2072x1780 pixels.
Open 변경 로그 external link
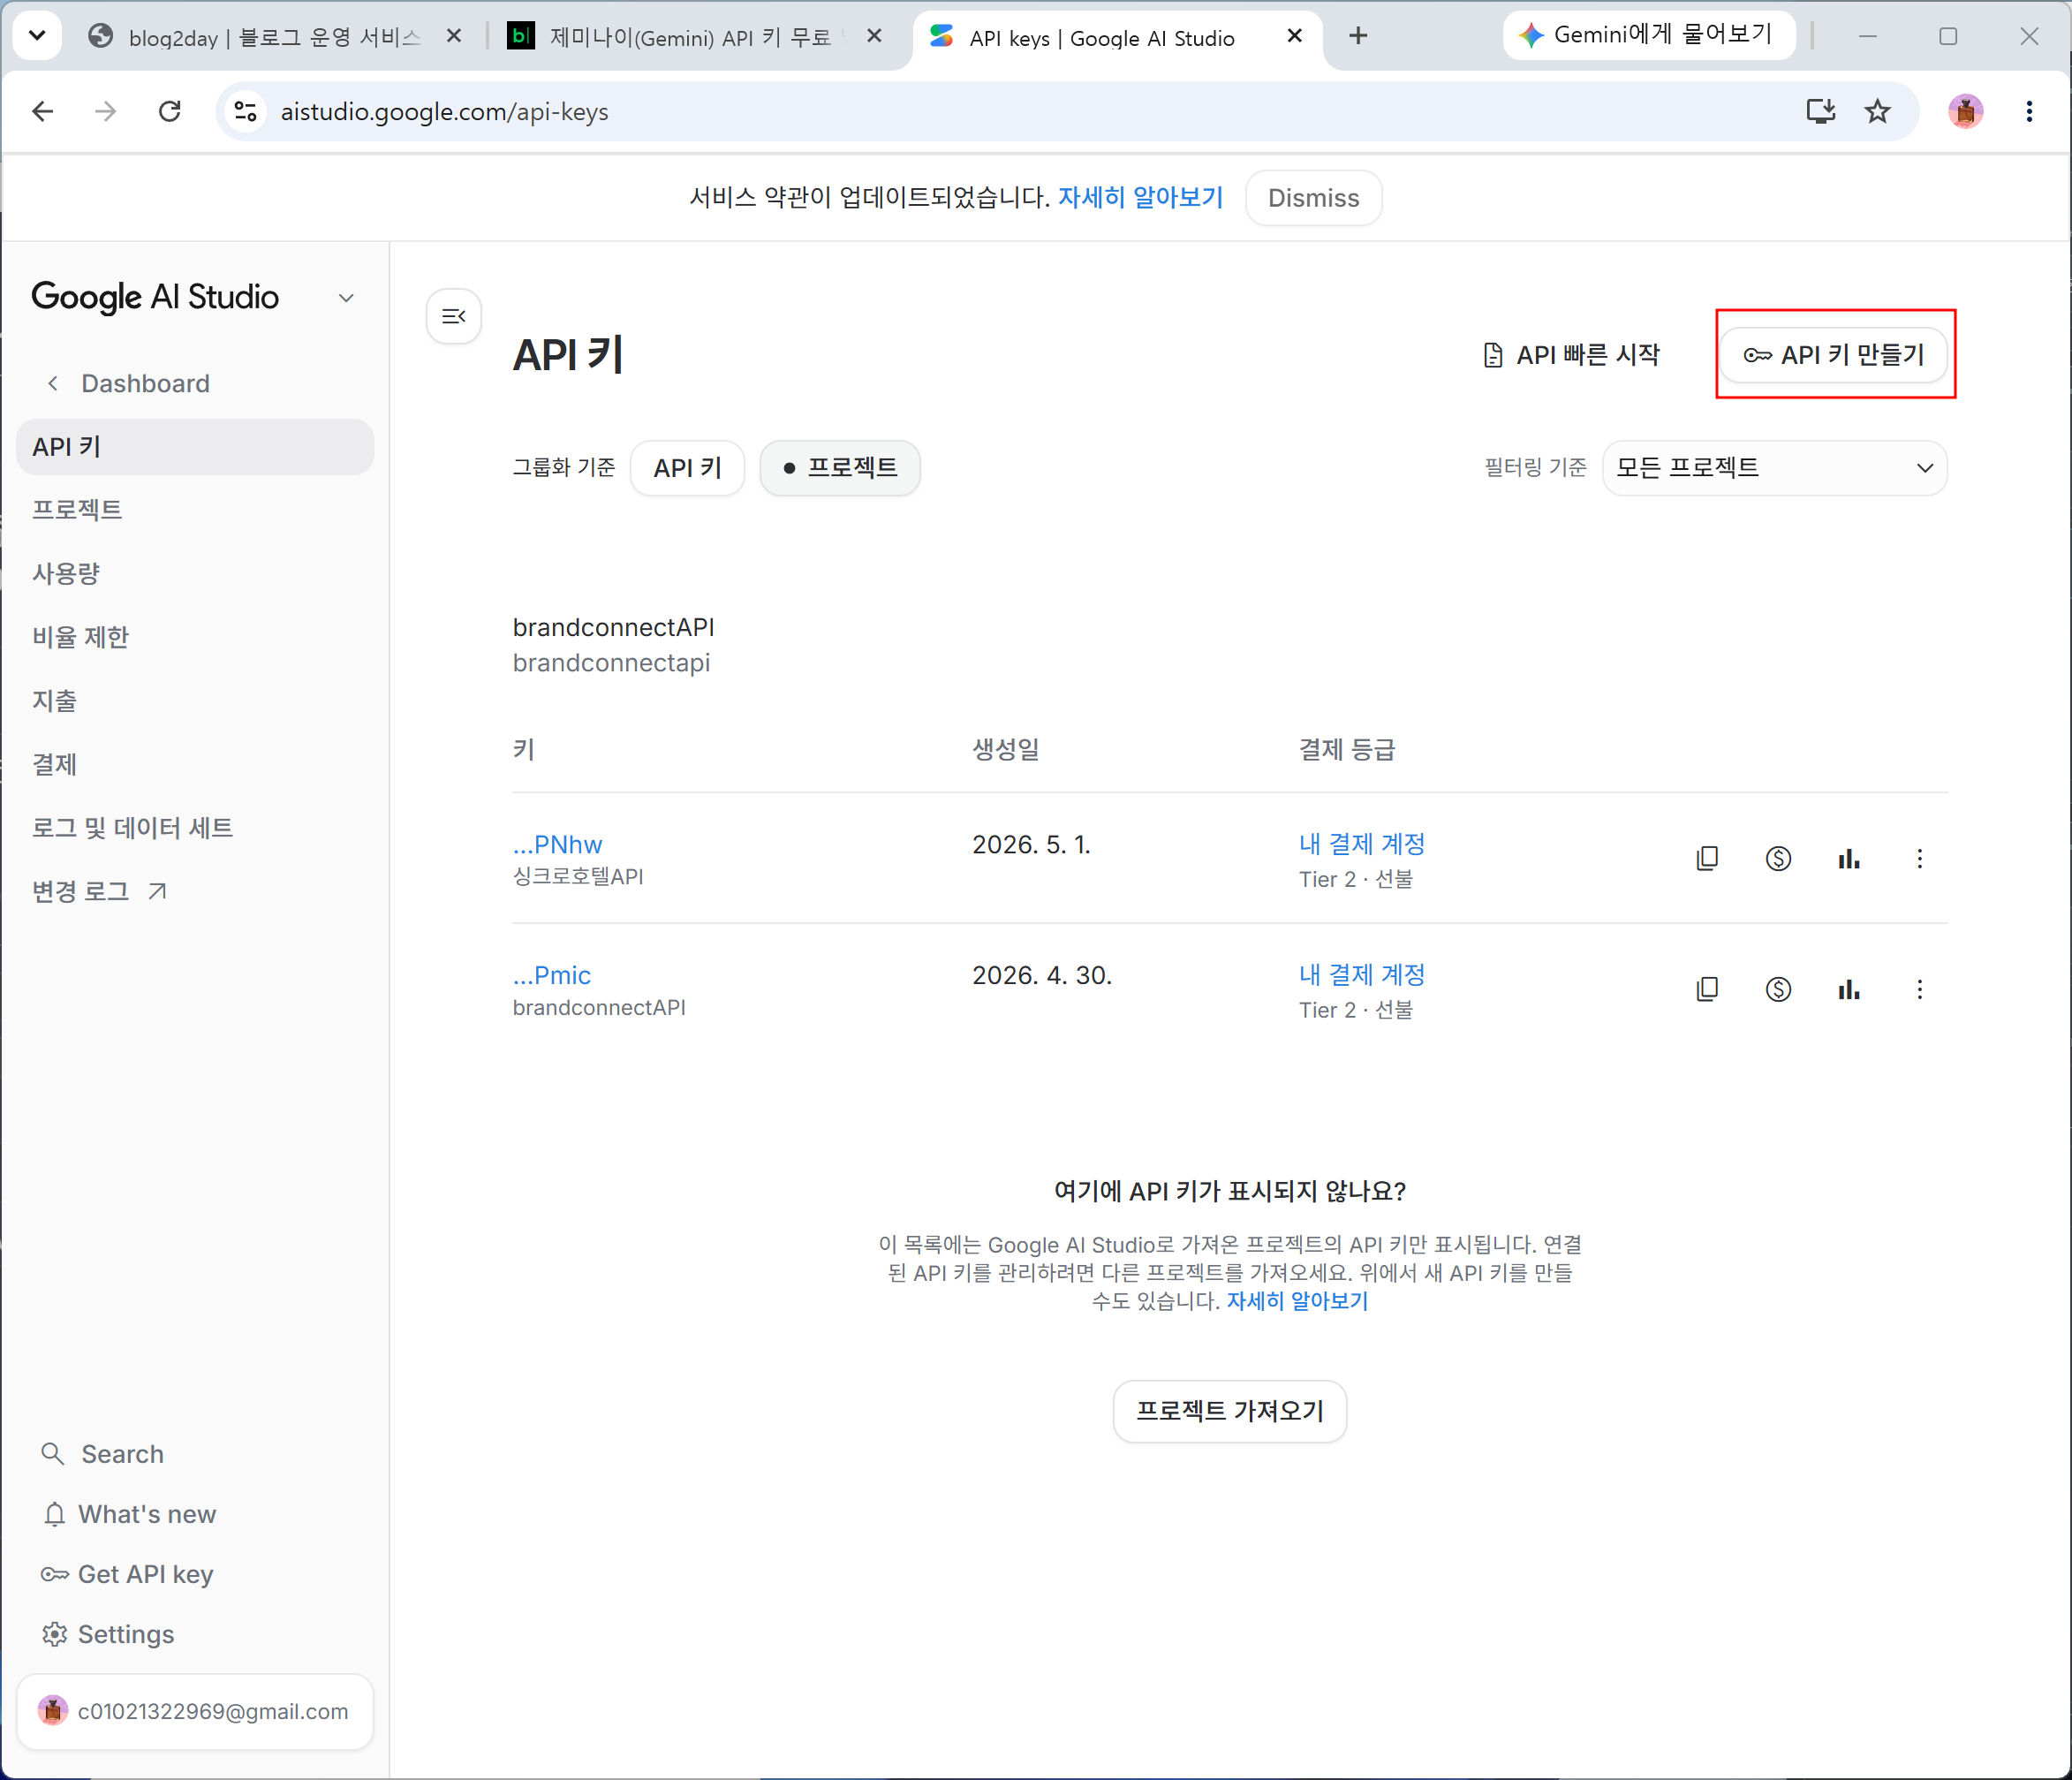point(99,891)
